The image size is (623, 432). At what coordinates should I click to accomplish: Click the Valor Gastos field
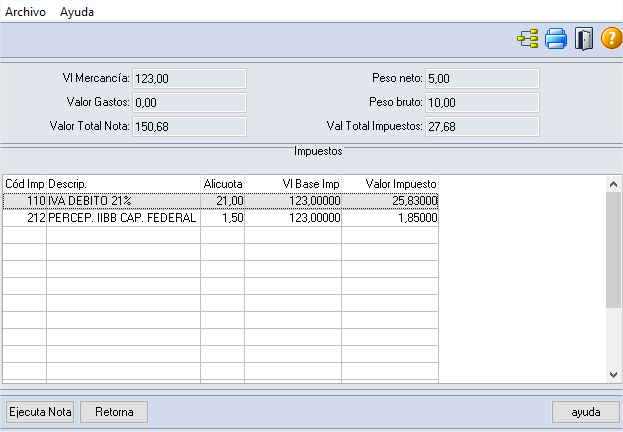point(189,103)
